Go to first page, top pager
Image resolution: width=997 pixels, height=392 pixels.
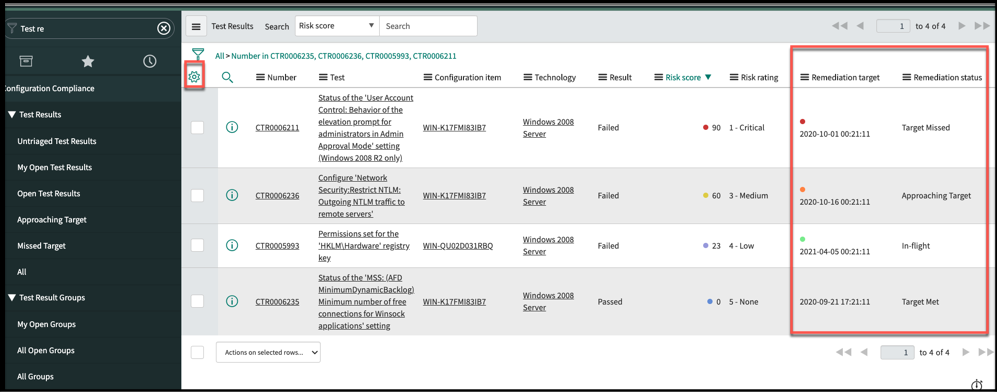click(x=839, y=26)
